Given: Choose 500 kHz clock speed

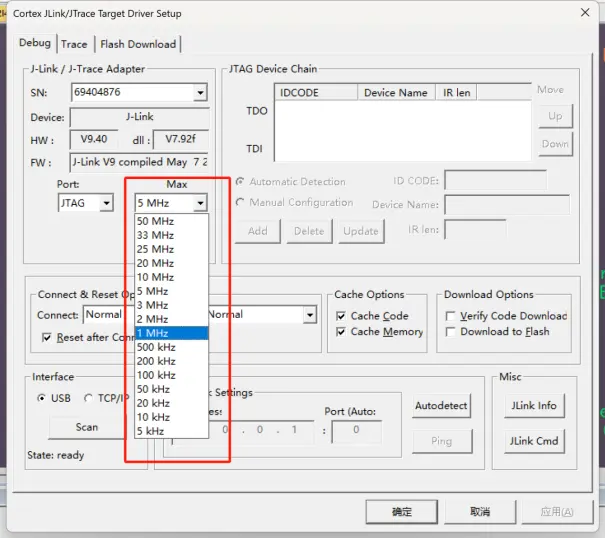Looking at the screenshot, I should [171, 347].
